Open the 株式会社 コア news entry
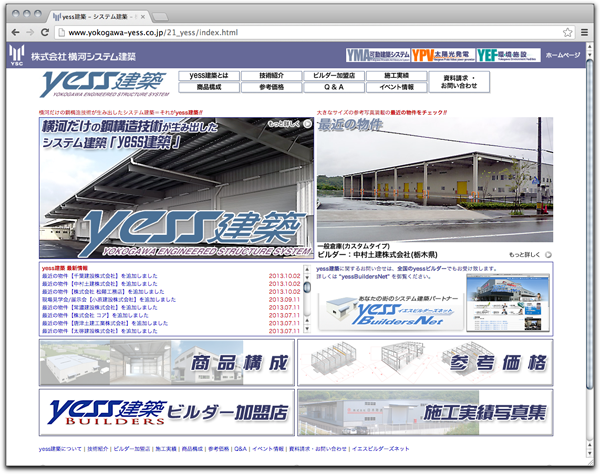The image size is (600, 474). point(95,315)
